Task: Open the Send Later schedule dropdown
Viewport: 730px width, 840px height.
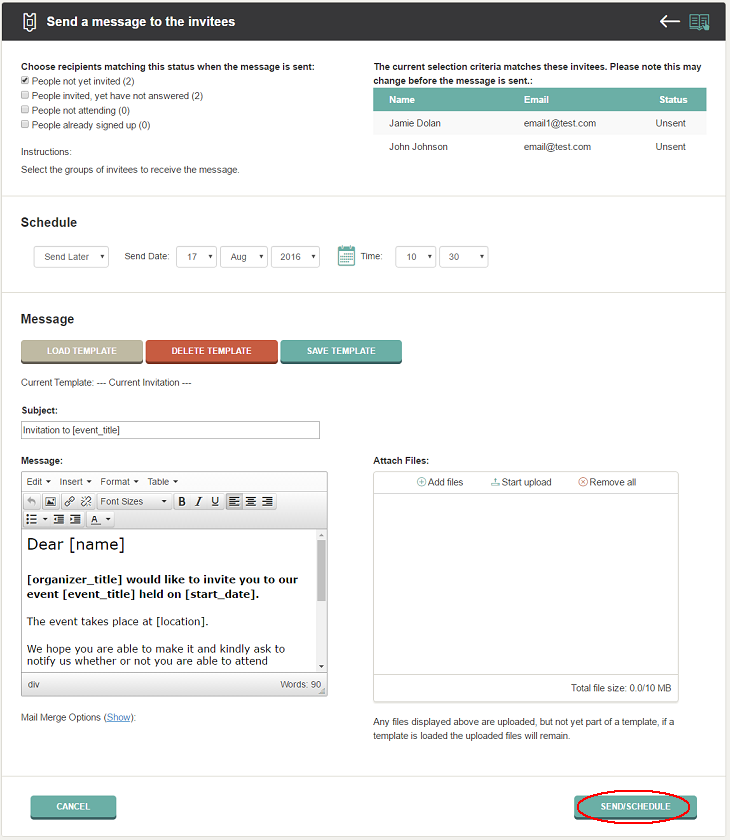Action: tap(71, 257)
